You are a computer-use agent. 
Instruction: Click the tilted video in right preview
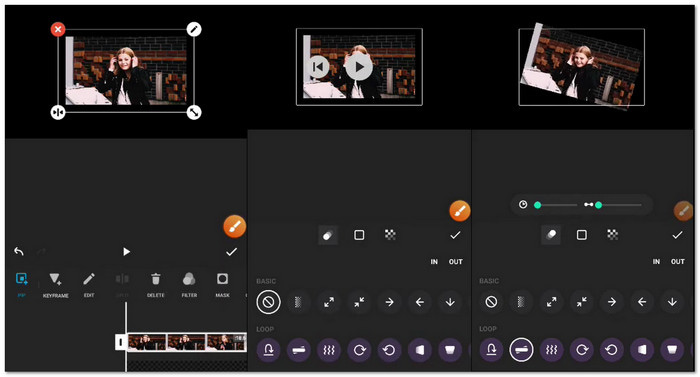[x=582, y=66]
